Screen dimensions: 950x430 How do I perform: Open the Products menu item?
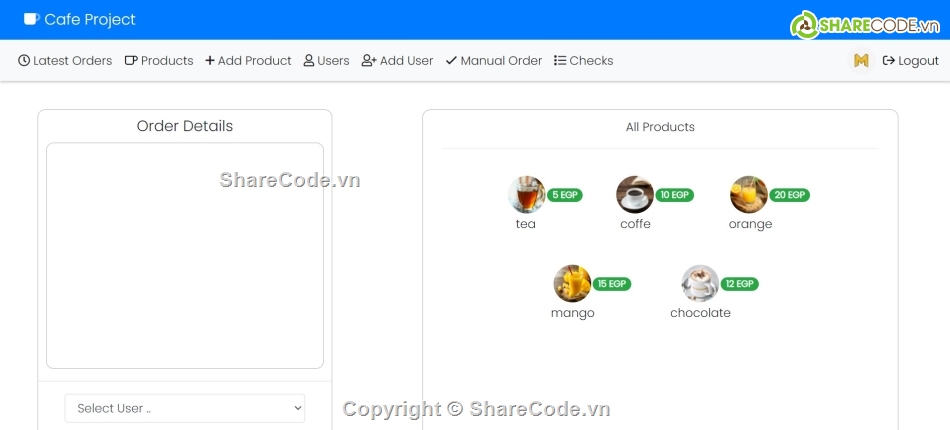coord(159,61)
